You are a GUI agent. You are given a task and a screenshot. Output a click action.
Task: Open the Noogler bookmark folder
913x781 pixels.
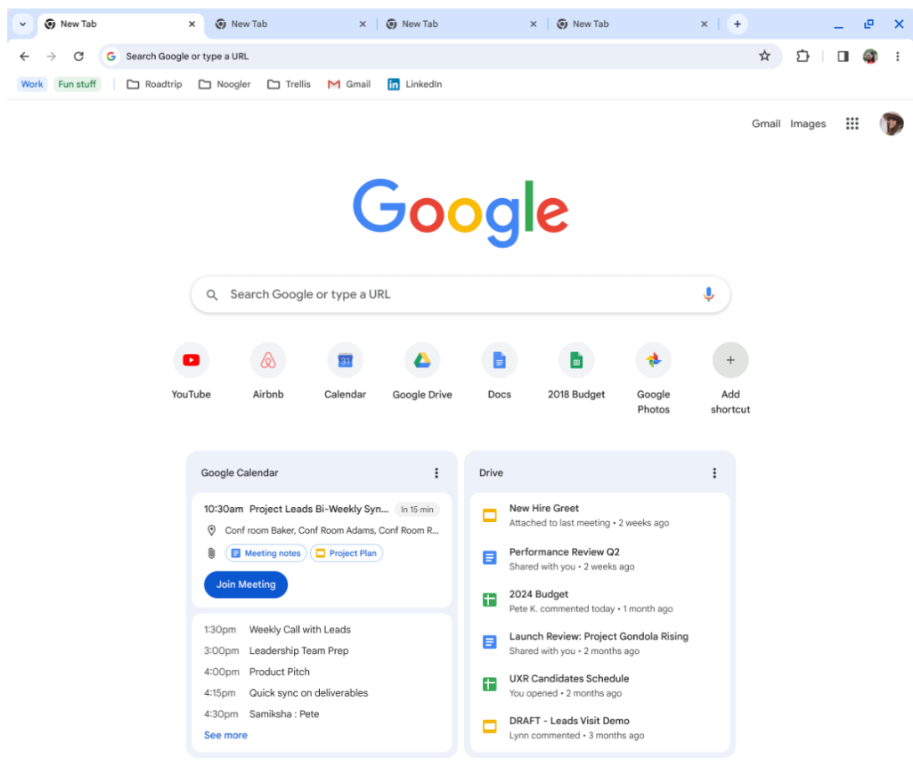(x=224, y=84)
